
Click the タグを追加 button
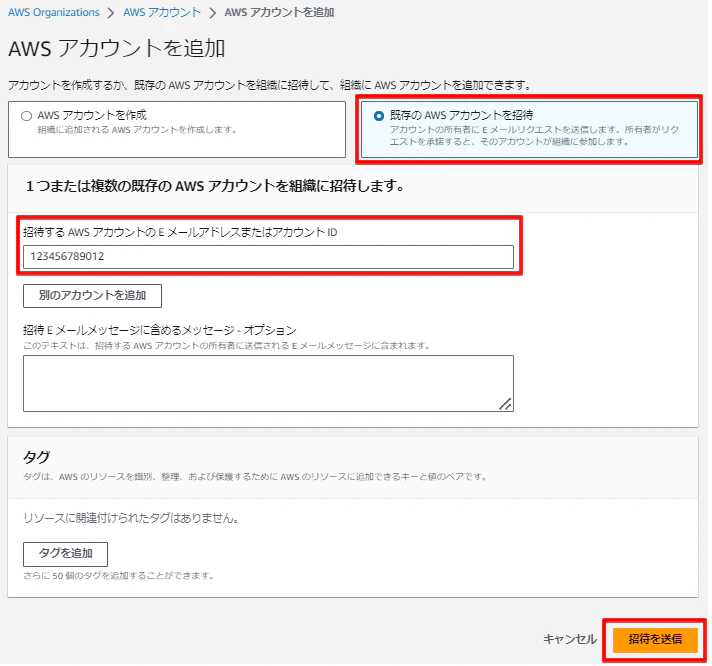click(x=65, y=553)
